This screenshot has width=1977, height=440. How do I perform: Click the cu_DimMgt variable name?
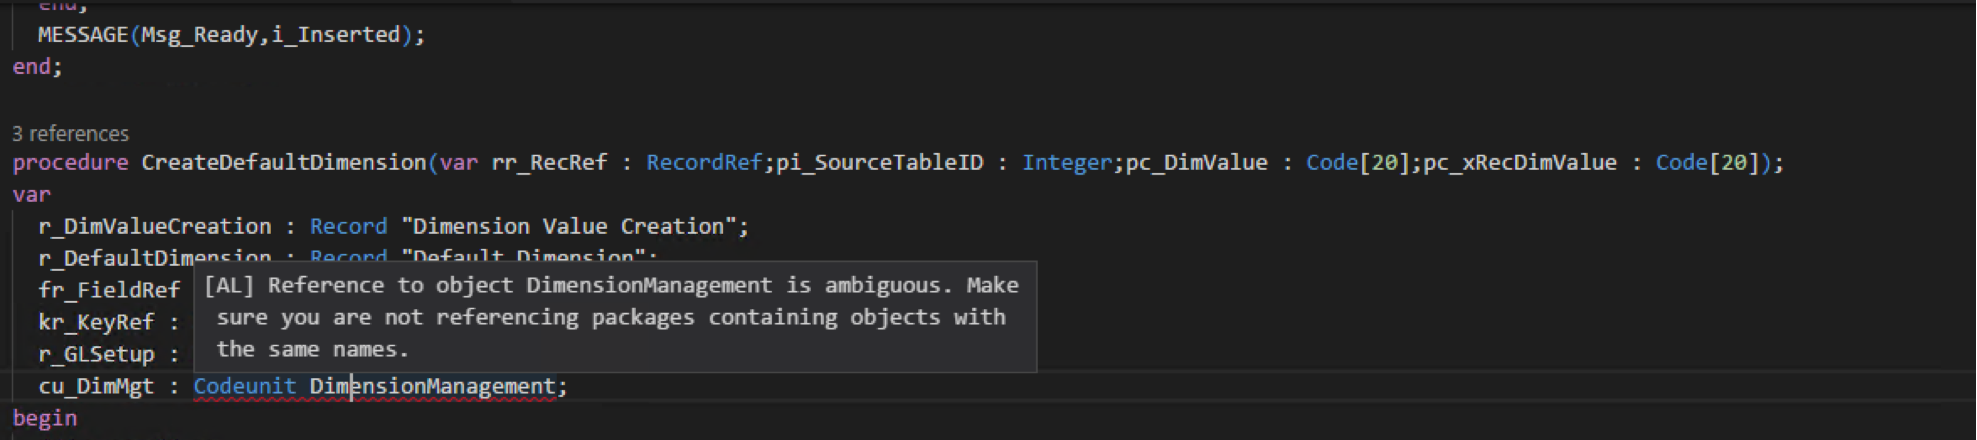point(96,387)
